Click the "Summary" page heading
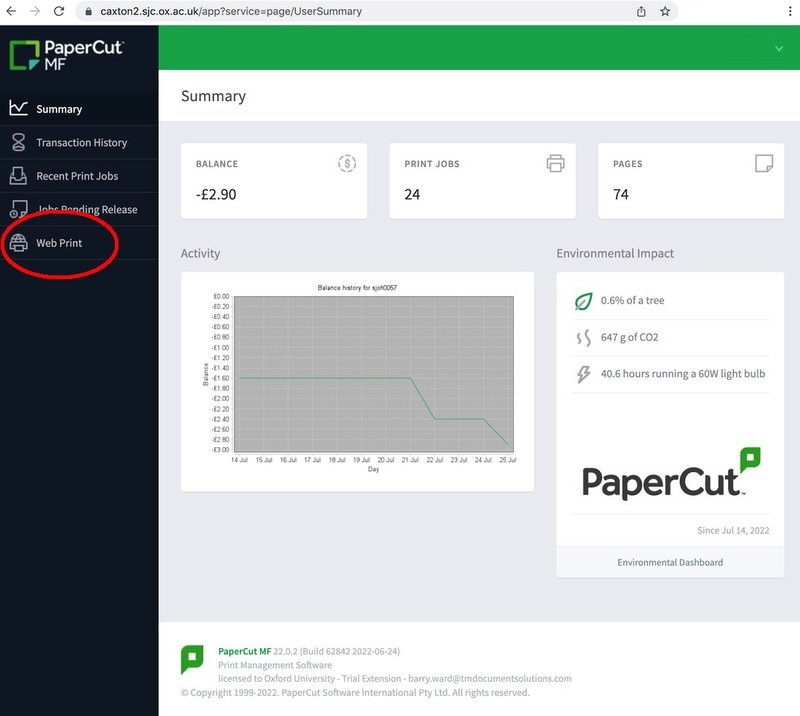 213,96
